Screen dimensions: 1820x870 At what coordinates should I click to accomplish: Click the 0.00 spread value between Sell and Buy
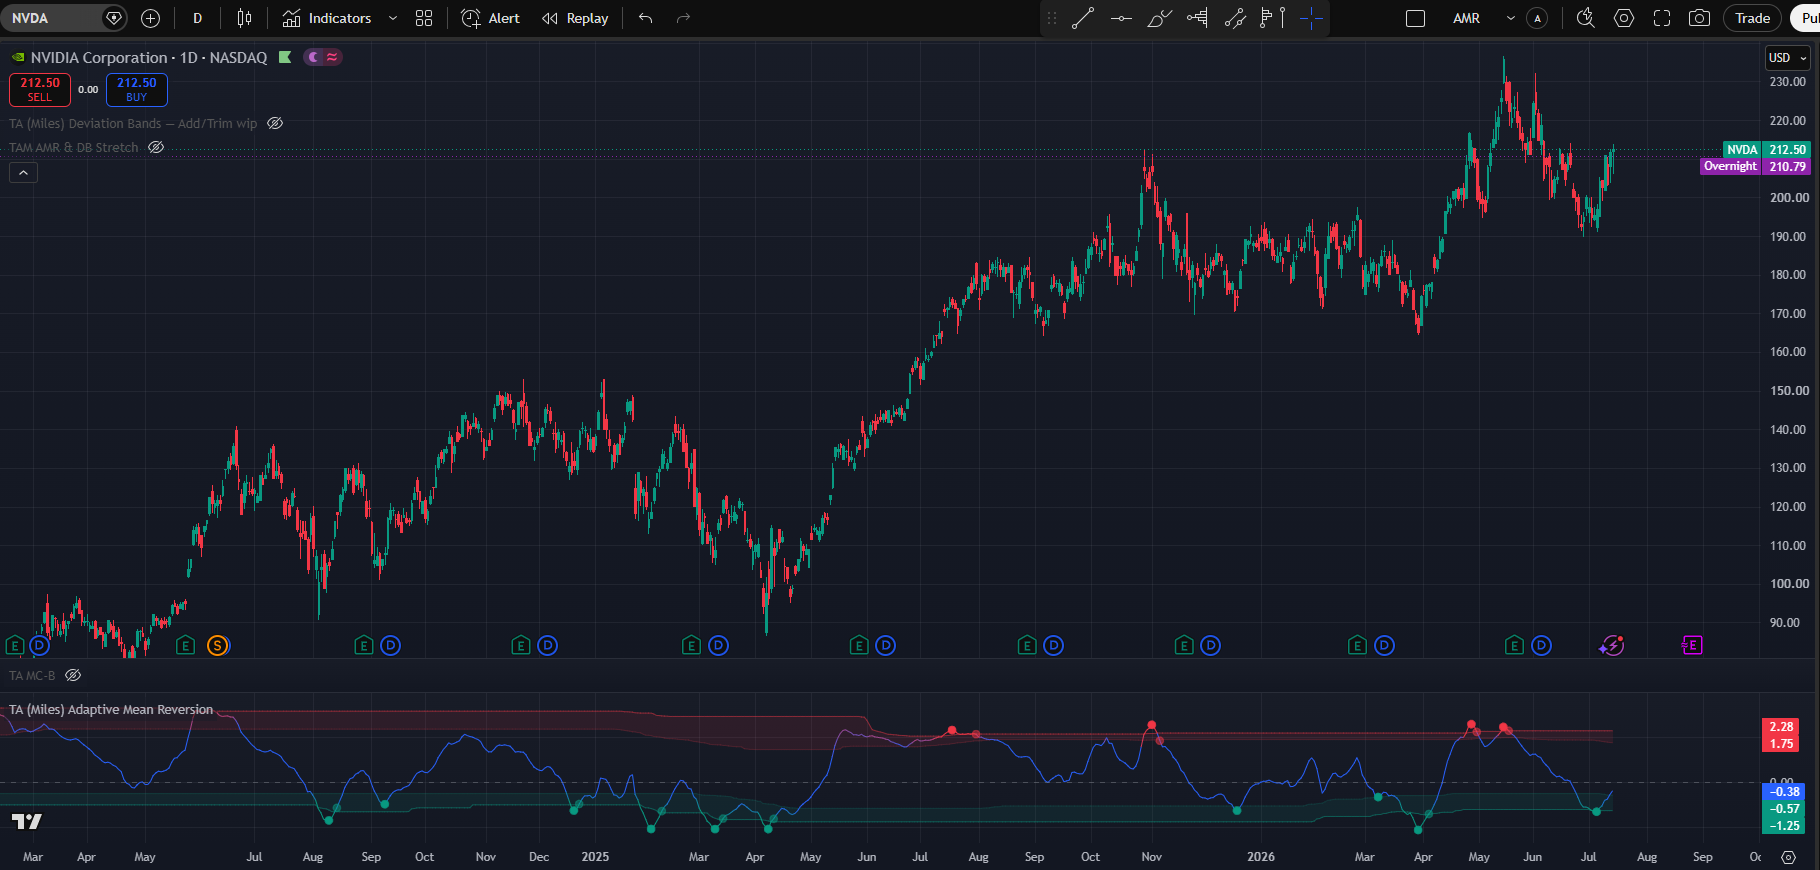88,90
